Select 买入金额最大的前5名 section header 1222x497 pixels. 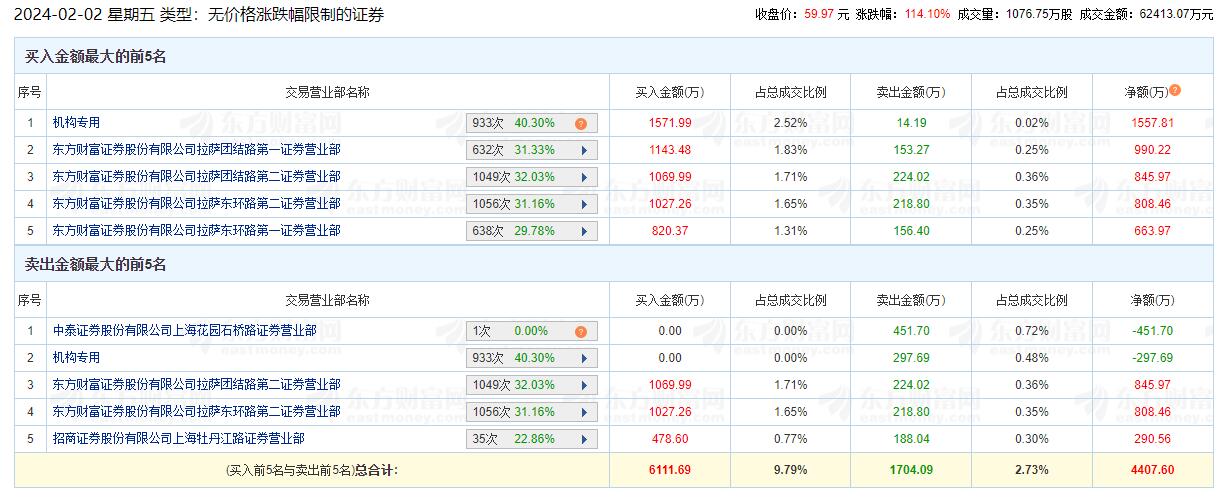click(95, 57)
